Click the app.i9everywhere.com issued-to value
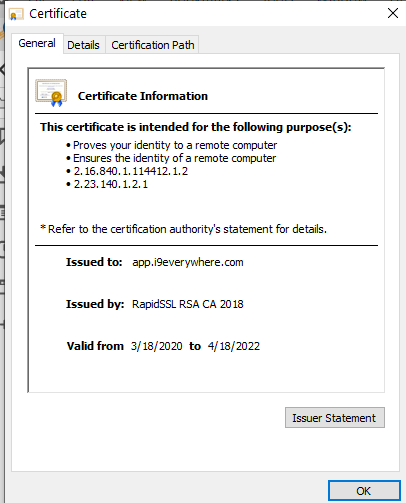This screenshot has height=503, width=406. (188, 262)
